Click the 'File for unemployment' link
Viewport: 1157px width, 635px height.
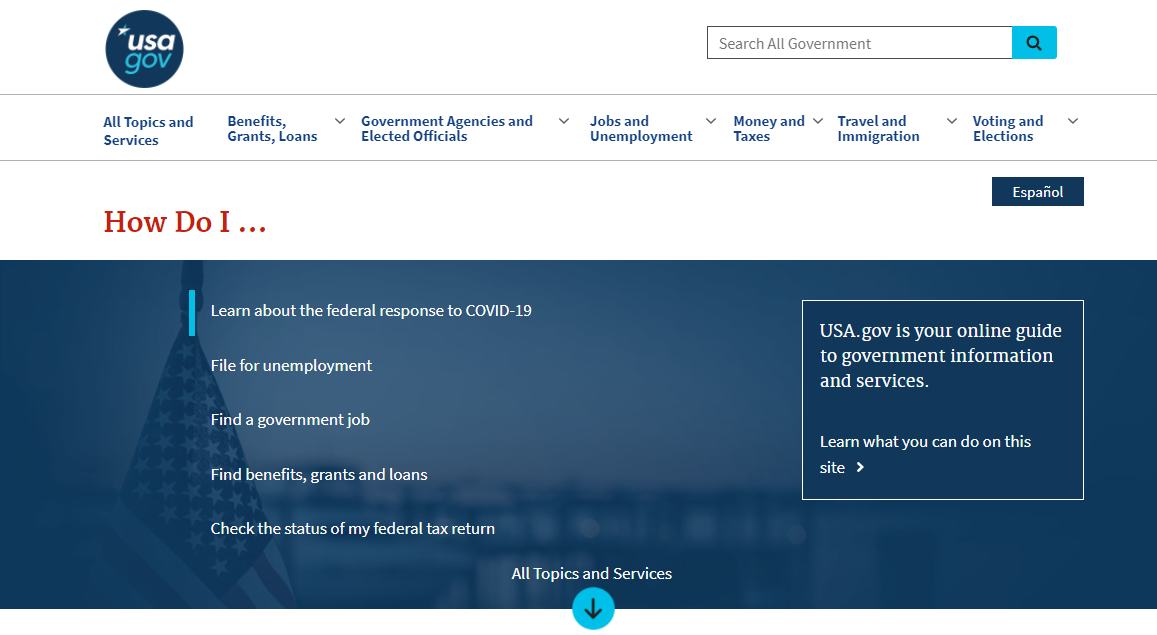point(291,365)
